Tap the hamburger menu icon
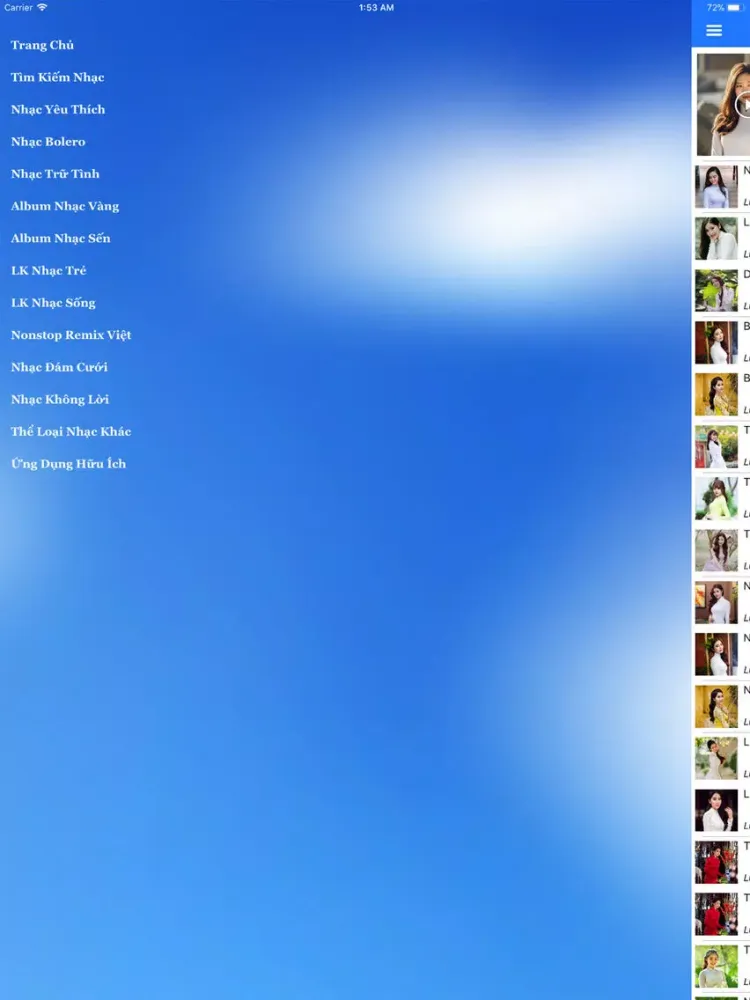The height and width of the screenshot is (1000, 750). (x=714, y=31)
